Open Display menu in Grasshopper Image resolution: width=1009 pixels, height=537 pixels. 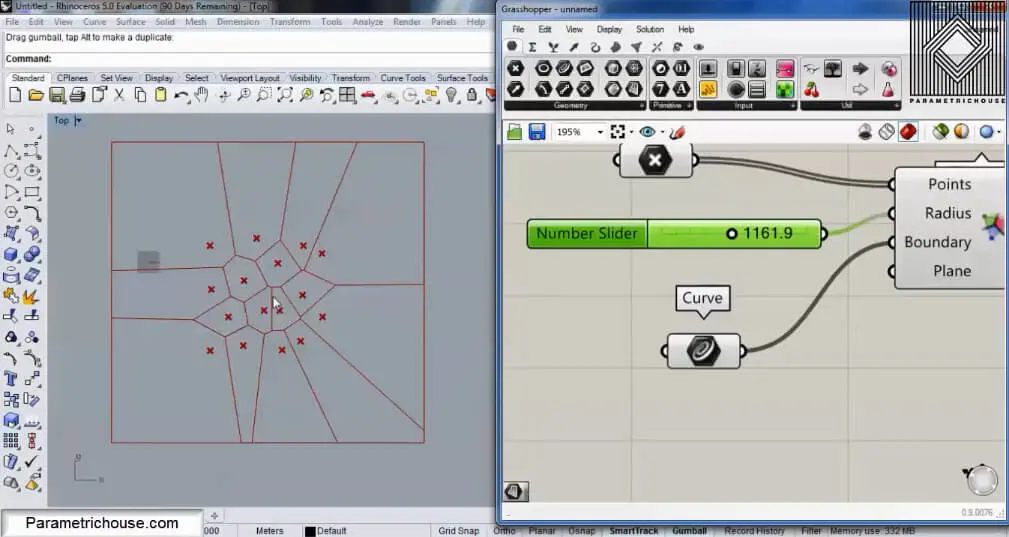pos(609,29)
